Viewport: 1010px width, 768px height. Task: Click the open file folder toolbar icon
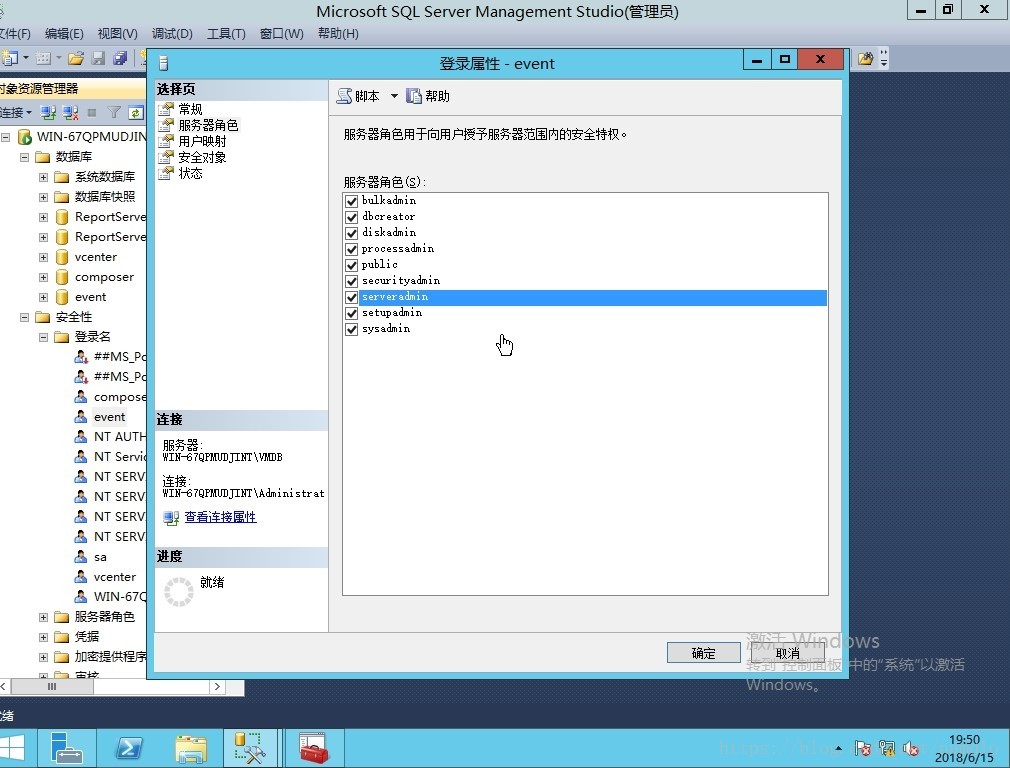tap(76, 59)
